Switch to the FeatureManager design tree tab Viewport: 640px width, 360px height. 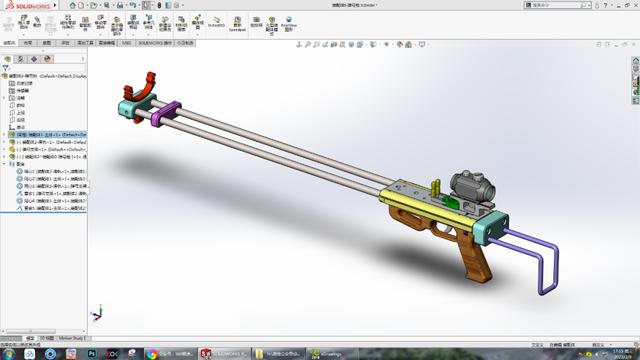[x=7, y=59]
